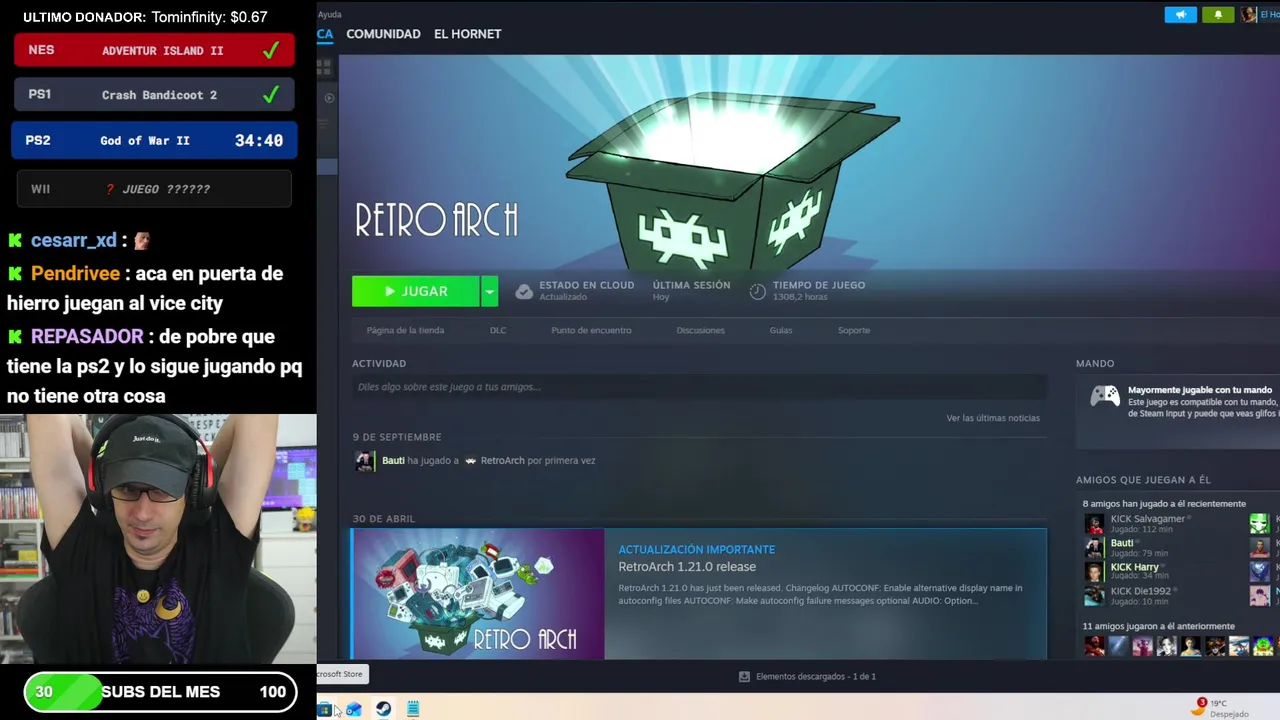Click "Mayormente jugable con tu mando" text
This screenshot has width=1280, height=720.
1200,390
